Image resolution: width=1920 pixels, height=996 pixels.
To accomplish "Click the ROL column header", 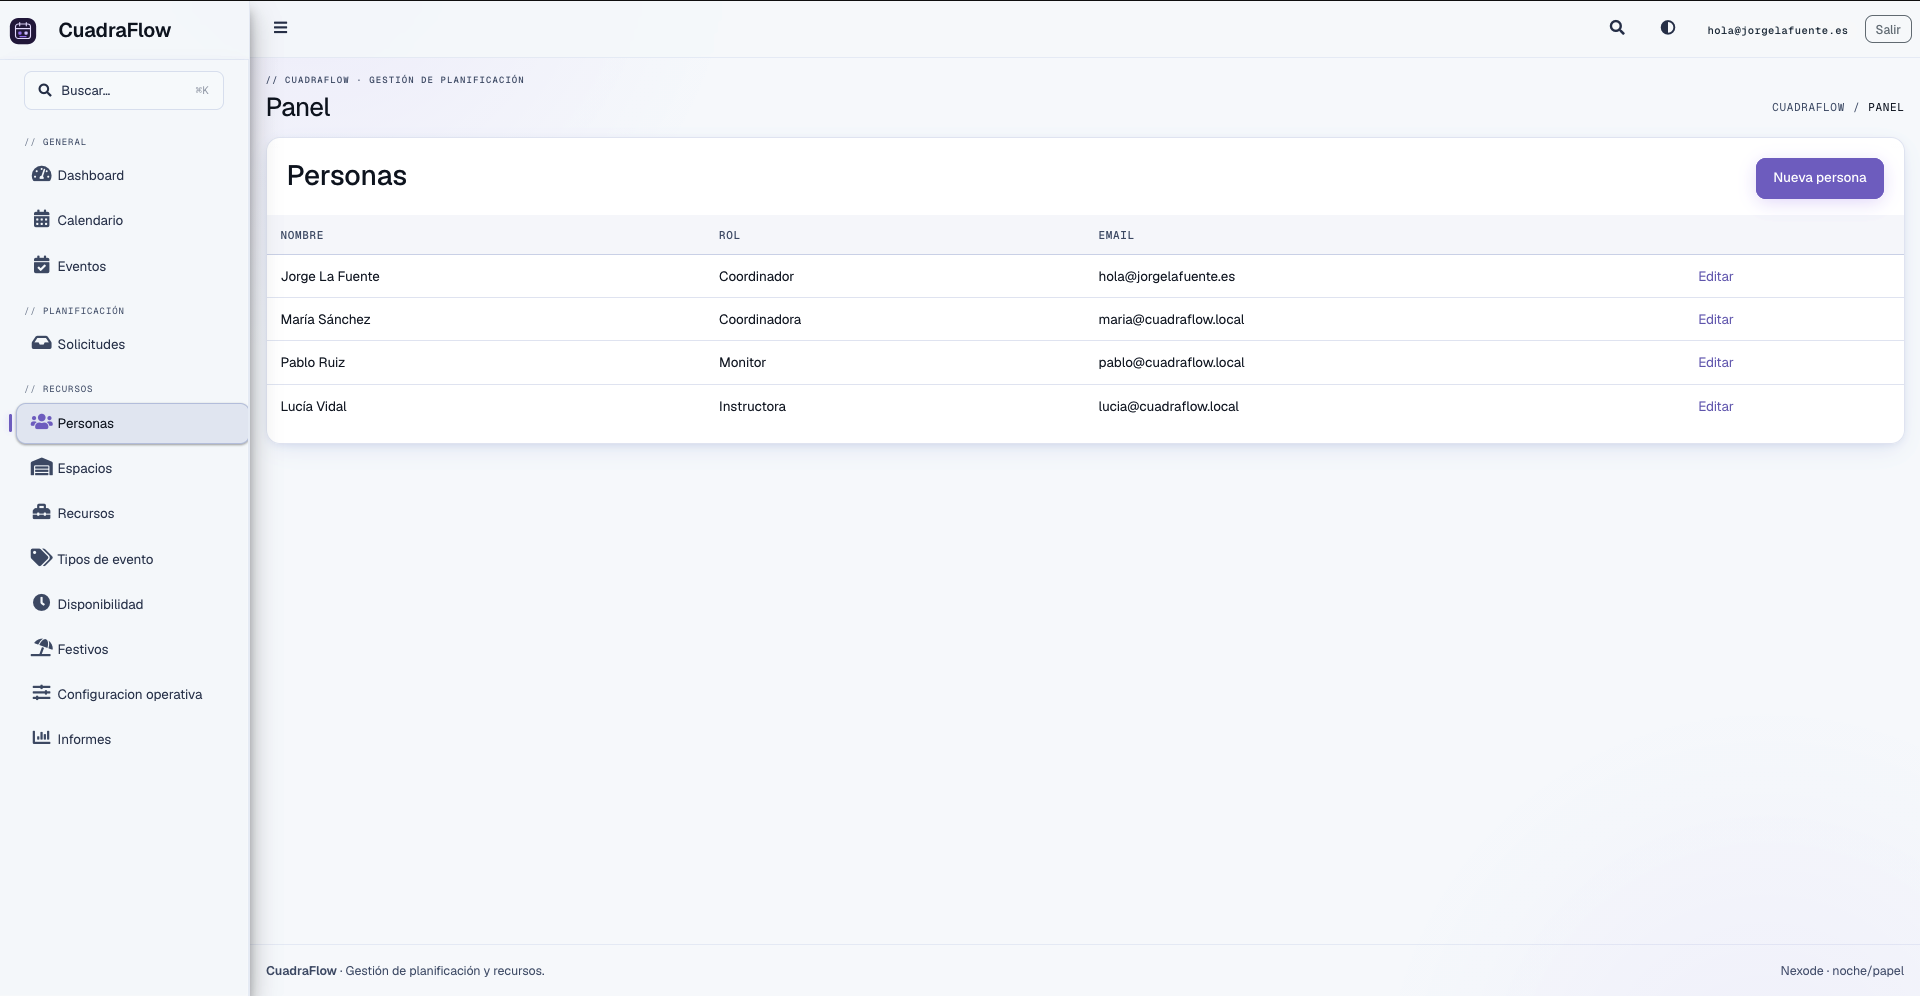I will point(729,236).
